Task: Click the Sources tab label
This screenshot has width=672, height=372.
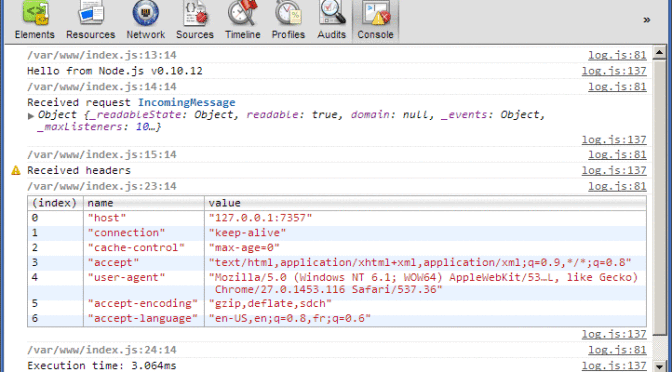Action: point(195,35)
